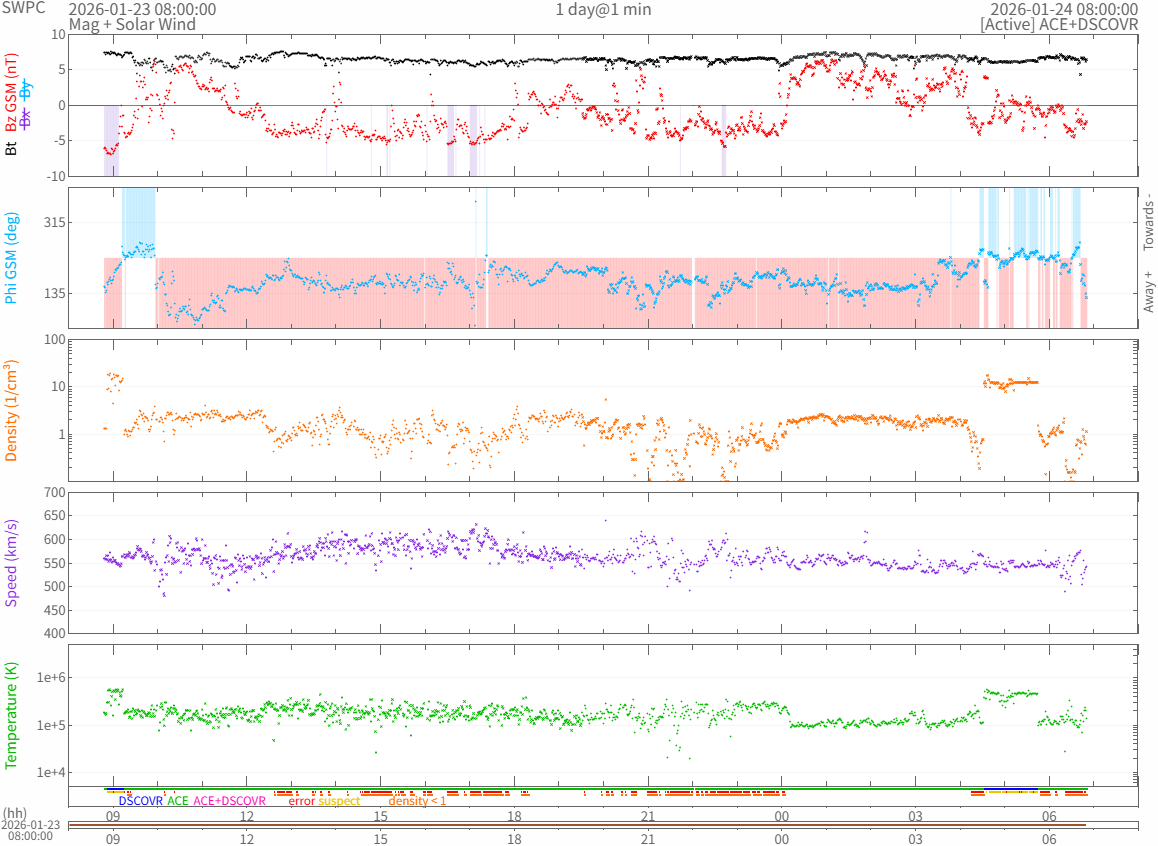Open the 1 day@1 min timespan selector
This screenshot has width=1158, height=846.
tap(603, 9)
